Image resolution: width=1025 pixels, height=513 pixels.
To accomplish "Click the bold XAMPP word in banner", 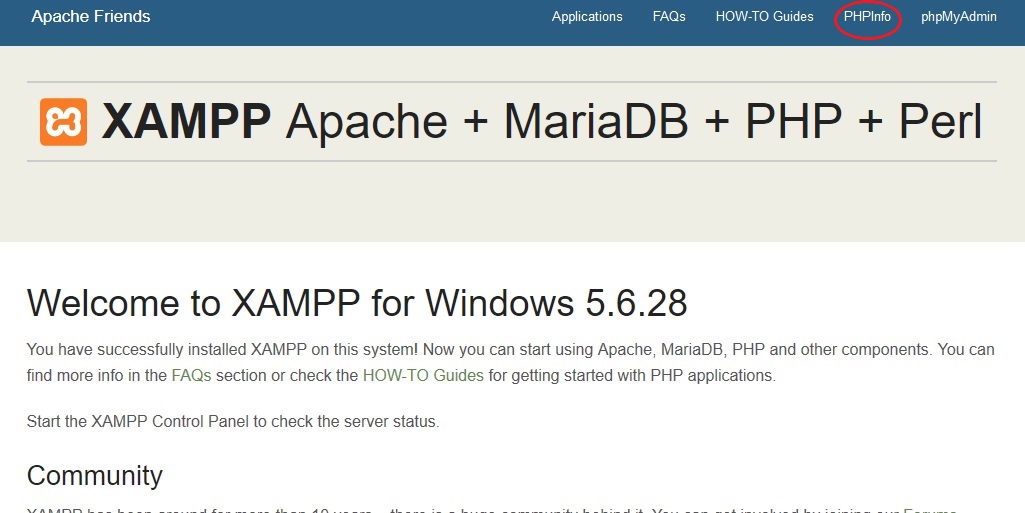I will coord(186,122).
